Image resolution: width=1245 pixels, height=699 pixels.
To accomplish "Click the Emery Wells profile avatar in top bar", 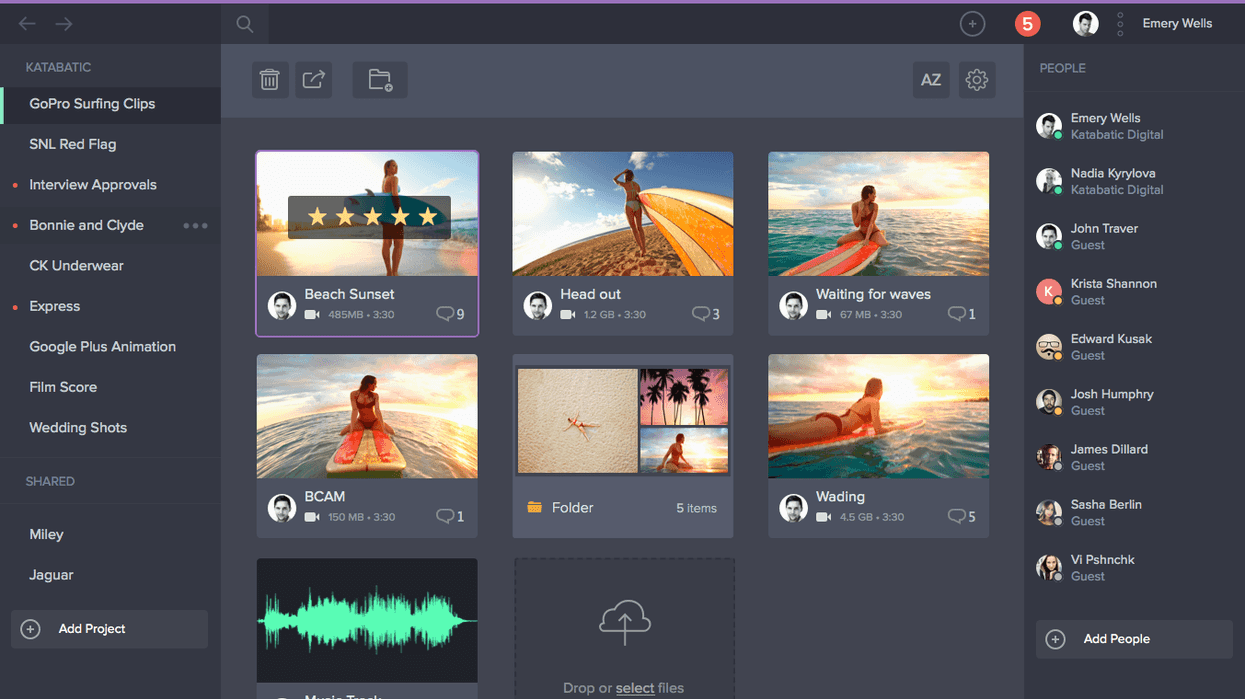I will click(x=1085, y=24).
